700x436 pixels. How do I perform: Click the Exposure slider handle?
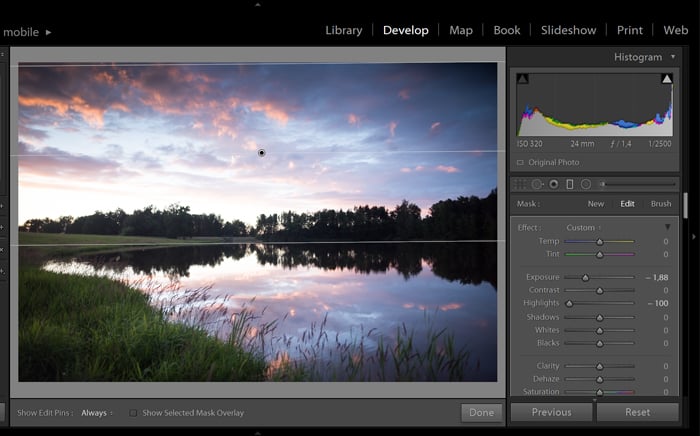coord(585,278)
